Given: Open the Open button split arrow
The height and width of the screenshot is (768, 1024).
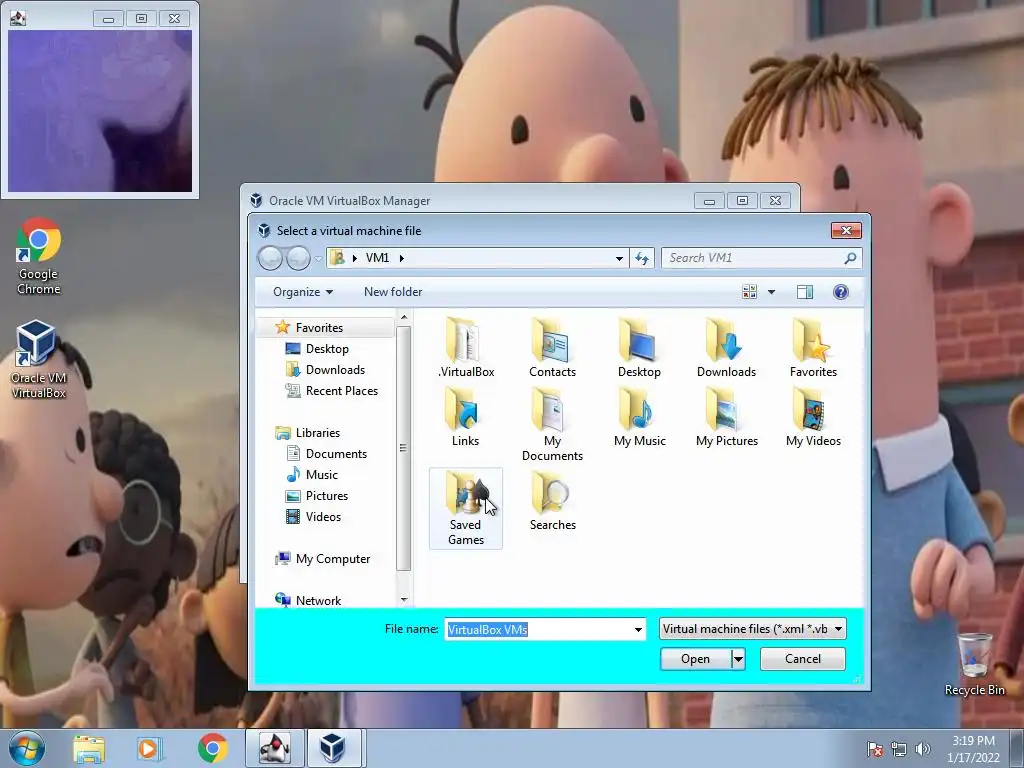Looking at the screenshot, I should tap(738, 659).
